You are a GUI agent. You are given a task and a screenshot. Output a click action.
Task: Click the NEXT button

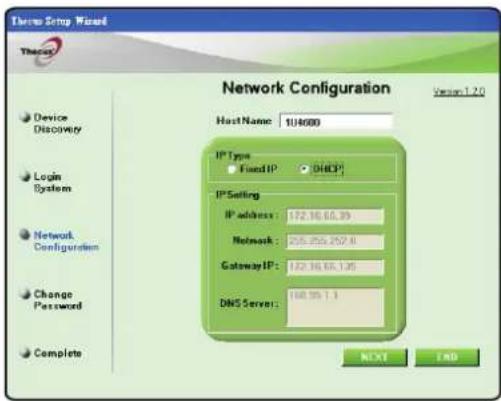click(x=375, y=357)
